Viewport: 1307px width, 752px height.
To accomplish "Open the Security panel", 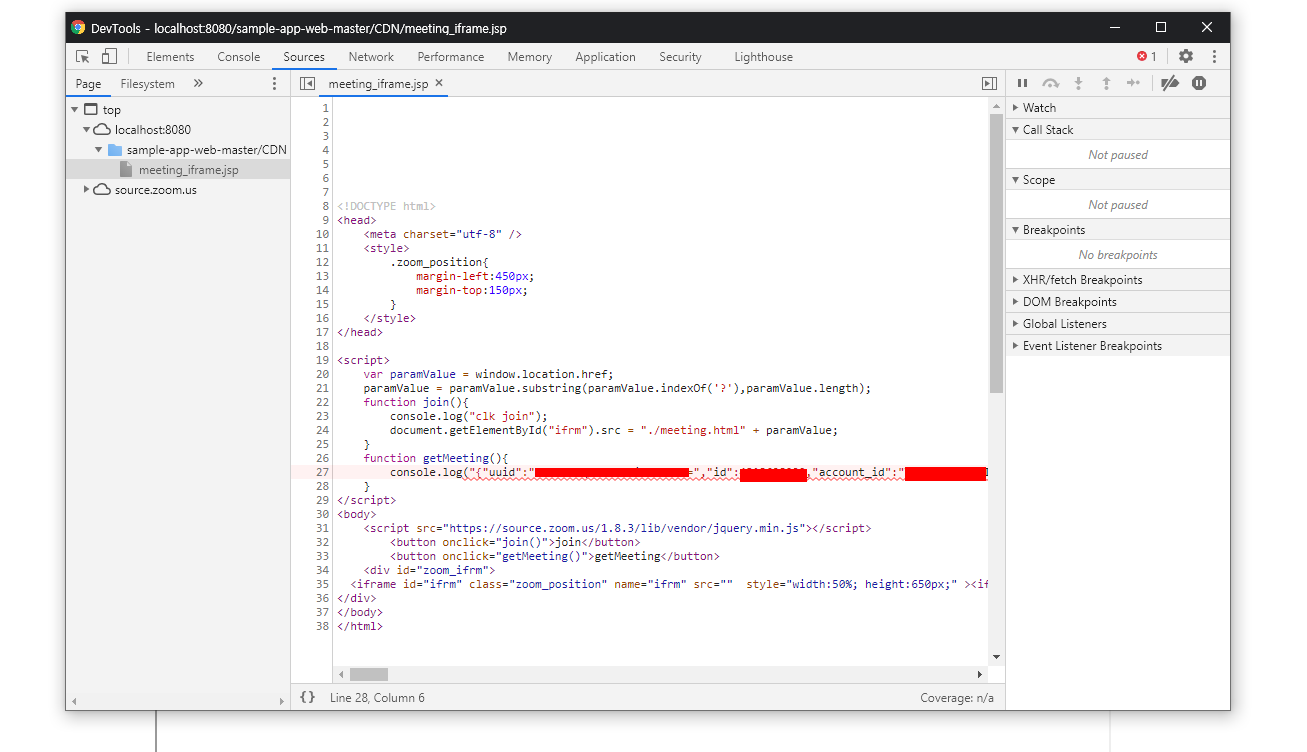I will [x=680, y=57].
